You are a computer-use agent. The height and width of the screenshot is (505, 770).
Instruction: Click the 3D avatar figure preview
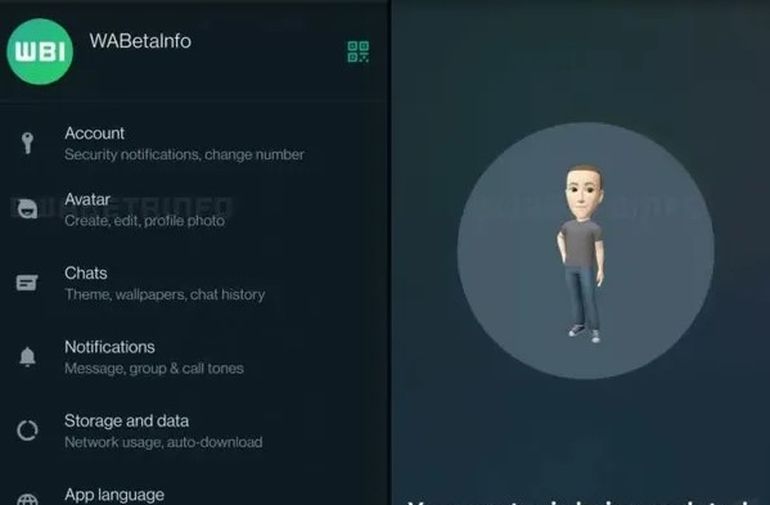pos(582,253)
